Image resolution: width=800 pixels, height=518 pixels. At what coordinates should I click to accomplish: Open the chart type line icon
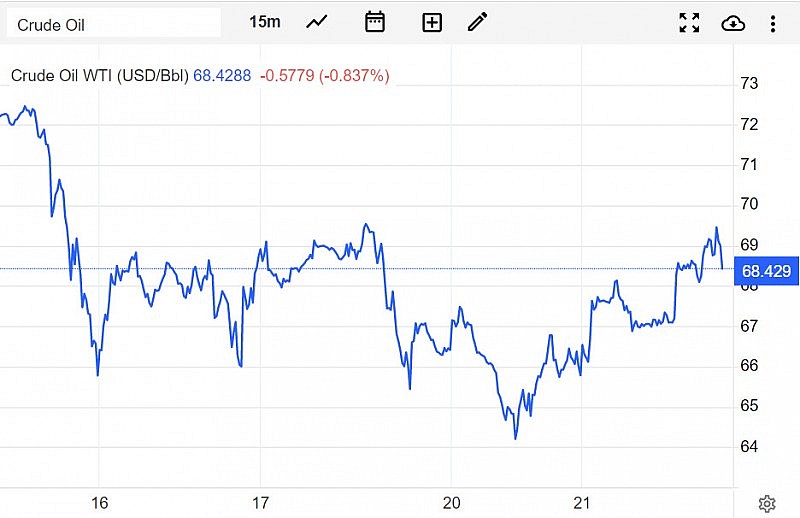coord(317,22)
